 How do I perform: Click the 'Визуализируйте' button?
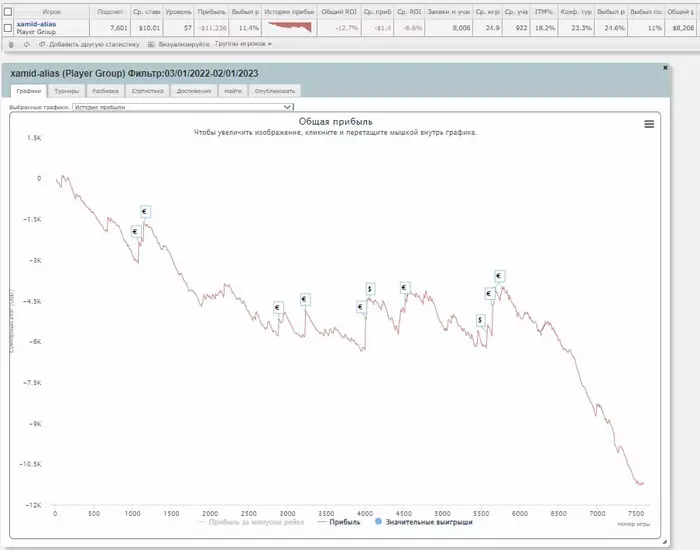[179, 45]
